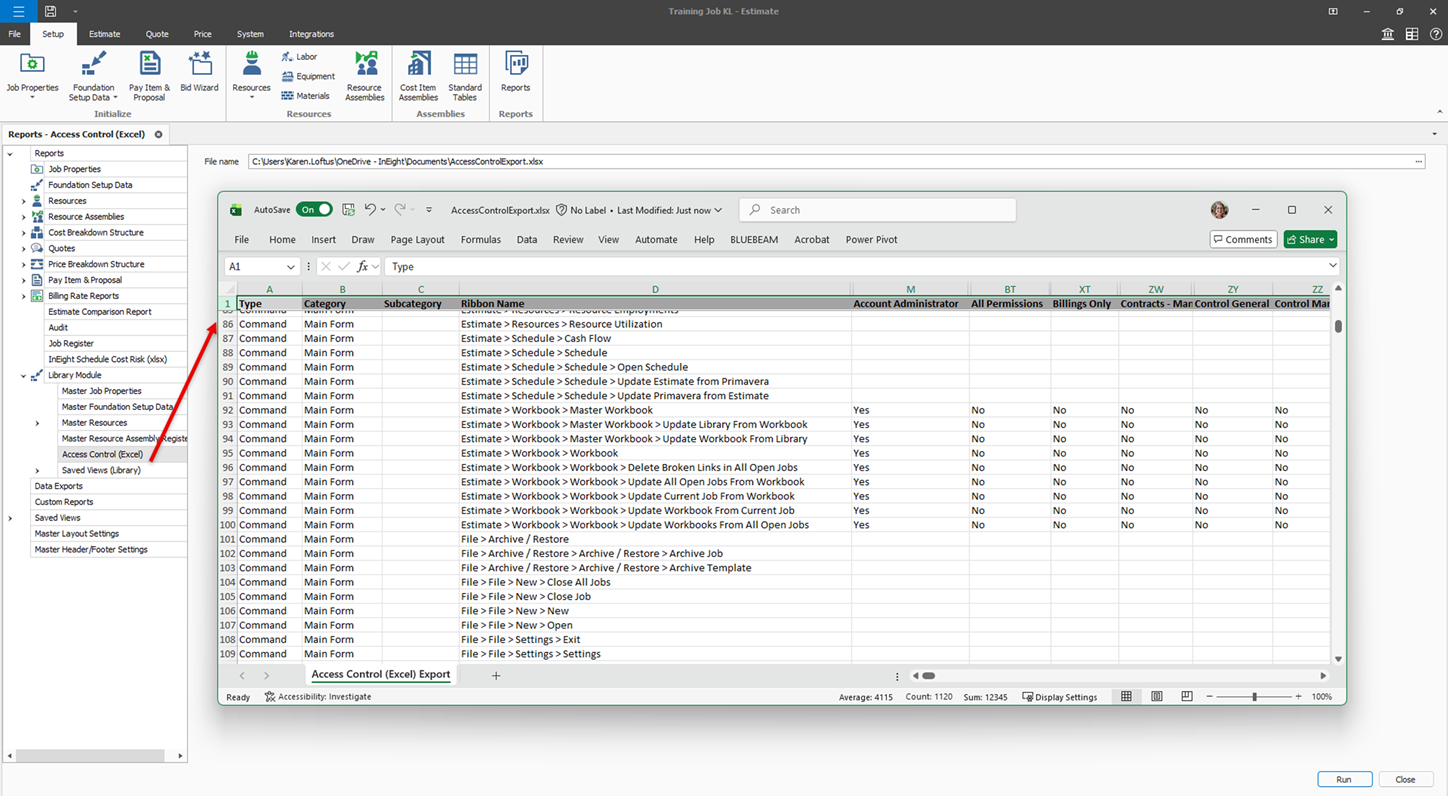This screenshot has height=796, width=1448.
Task: Open Job Properties in the ribbon
Action: (x=32, y=75)
